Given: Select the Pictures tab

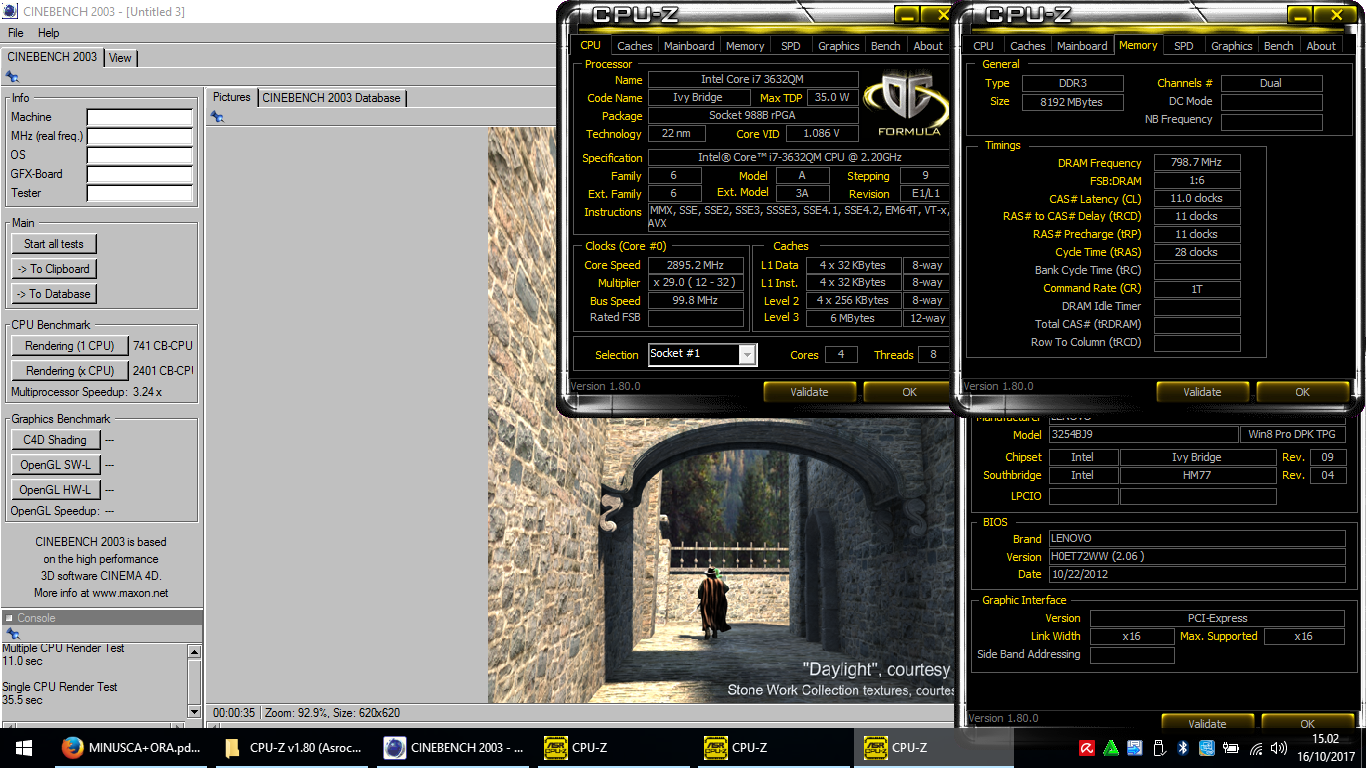Looking at the screenshot, I should 232,97.
